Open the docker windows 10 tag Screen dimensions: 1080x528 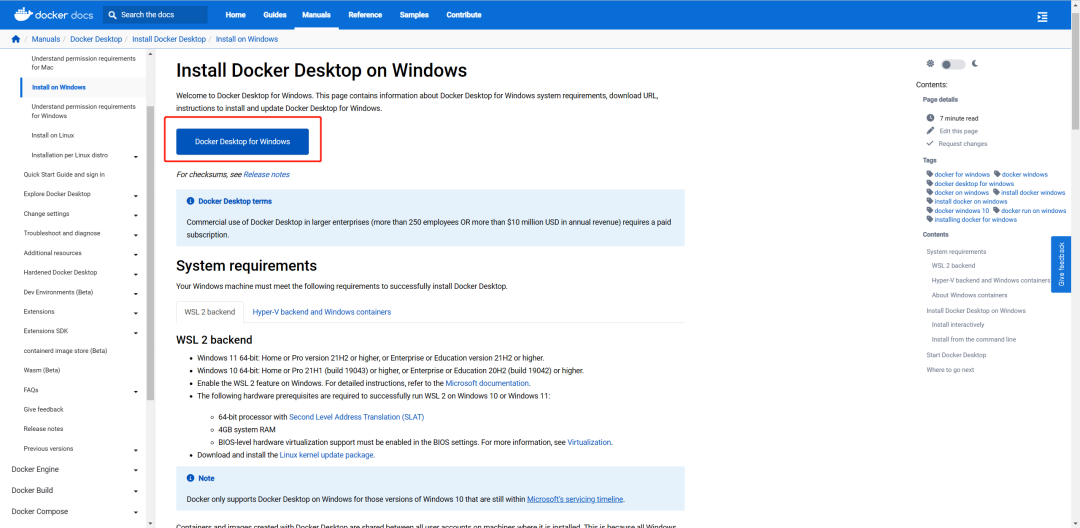(962, 211)
